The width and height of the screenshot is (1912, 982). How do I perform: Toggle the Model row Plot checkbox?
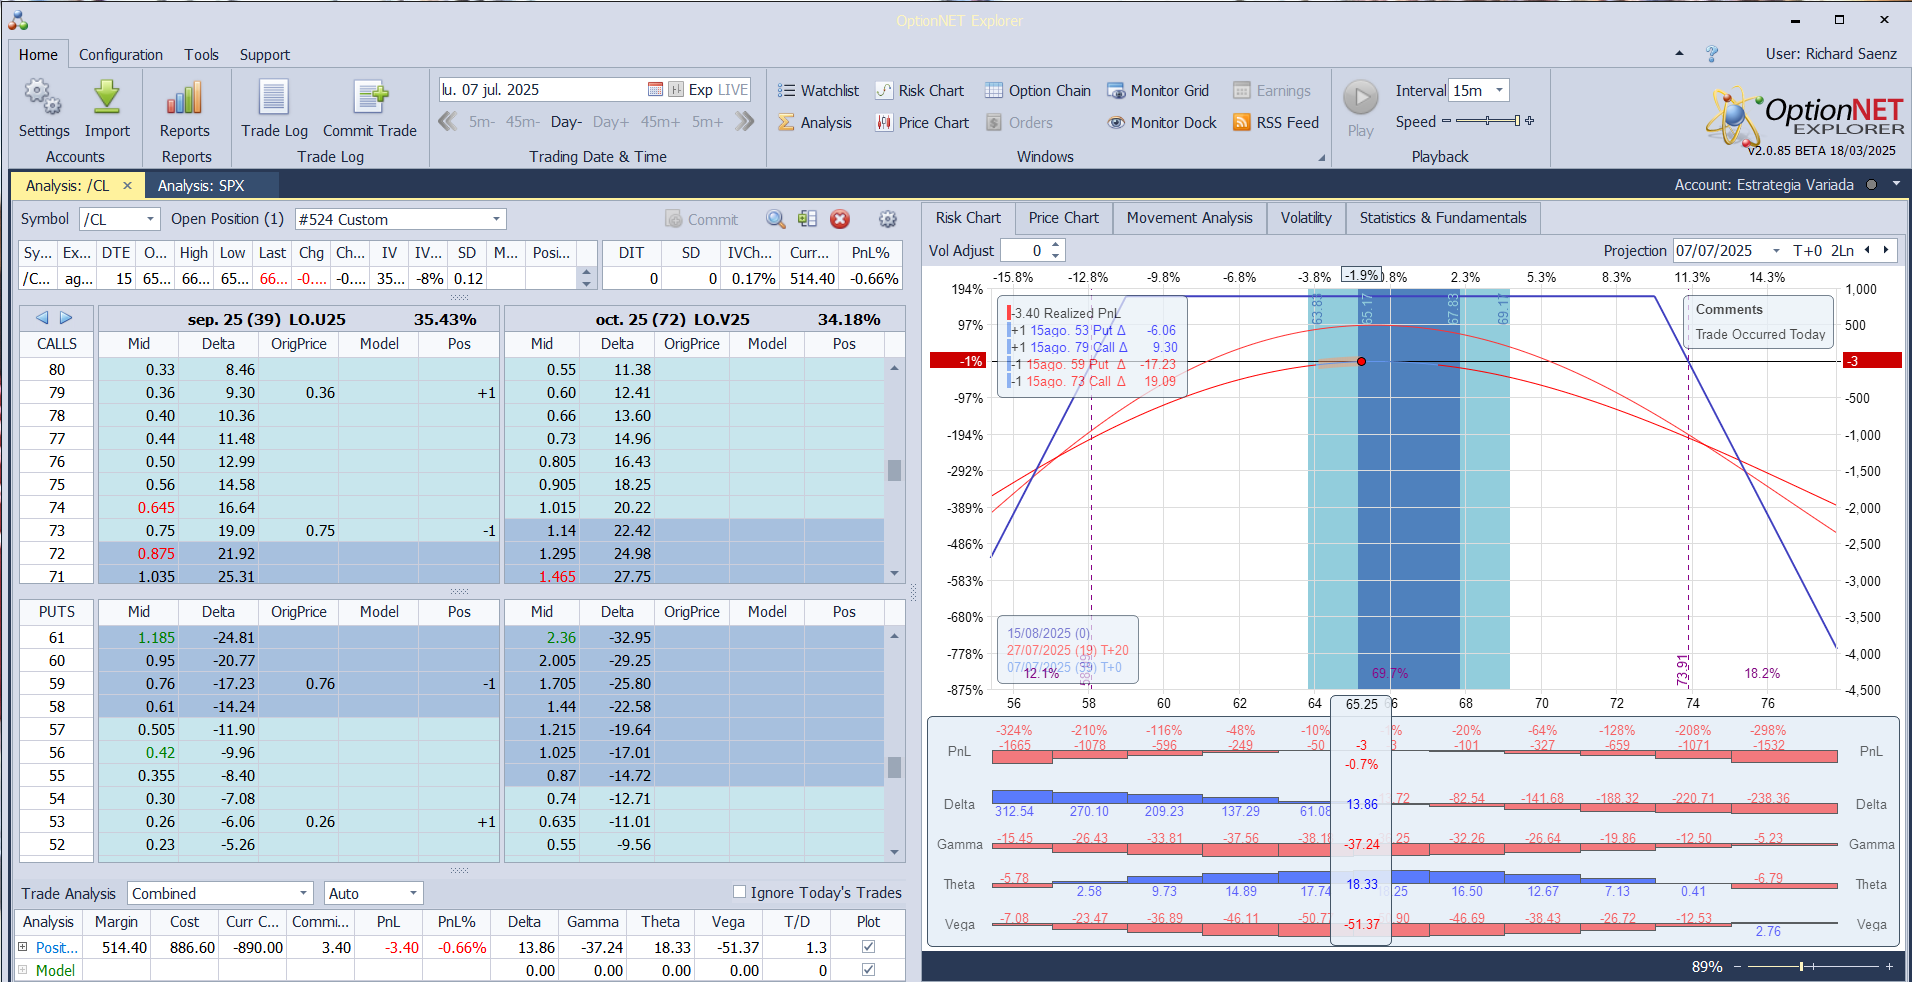pyautogui.click(x=868, y=970)
